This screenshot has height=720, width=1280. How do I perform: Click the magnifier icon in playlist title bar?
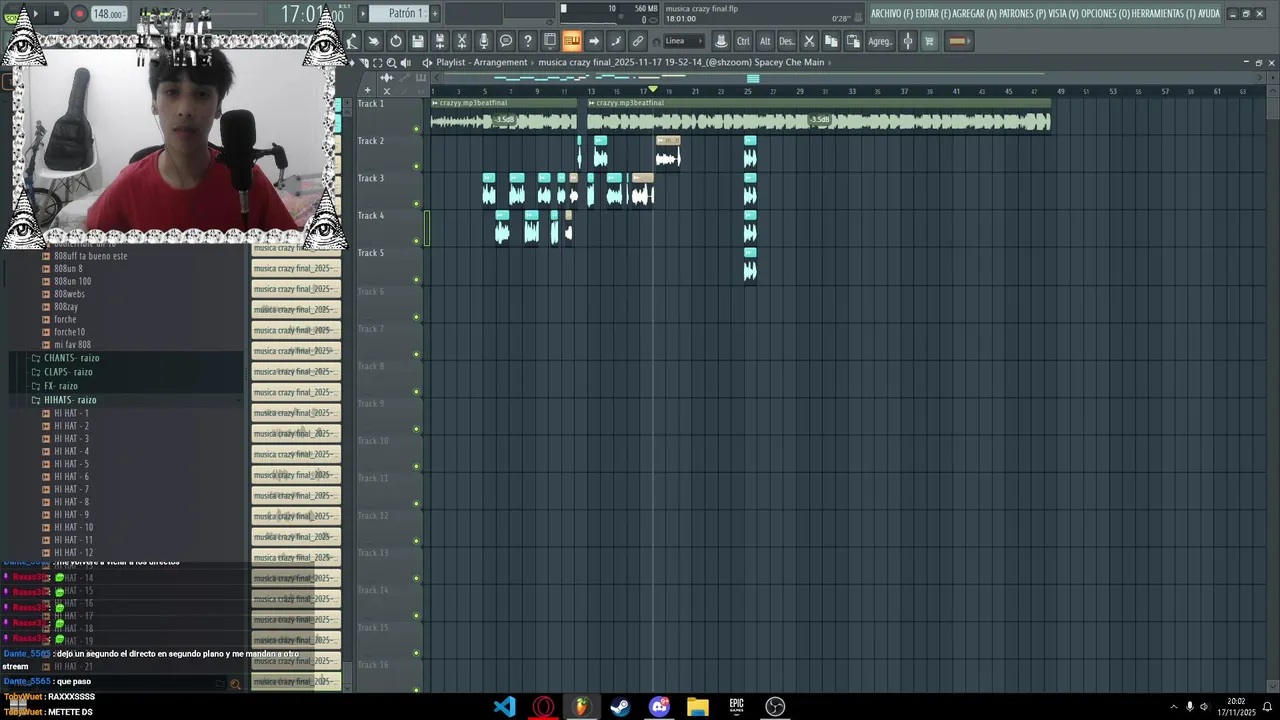[391, 62]
